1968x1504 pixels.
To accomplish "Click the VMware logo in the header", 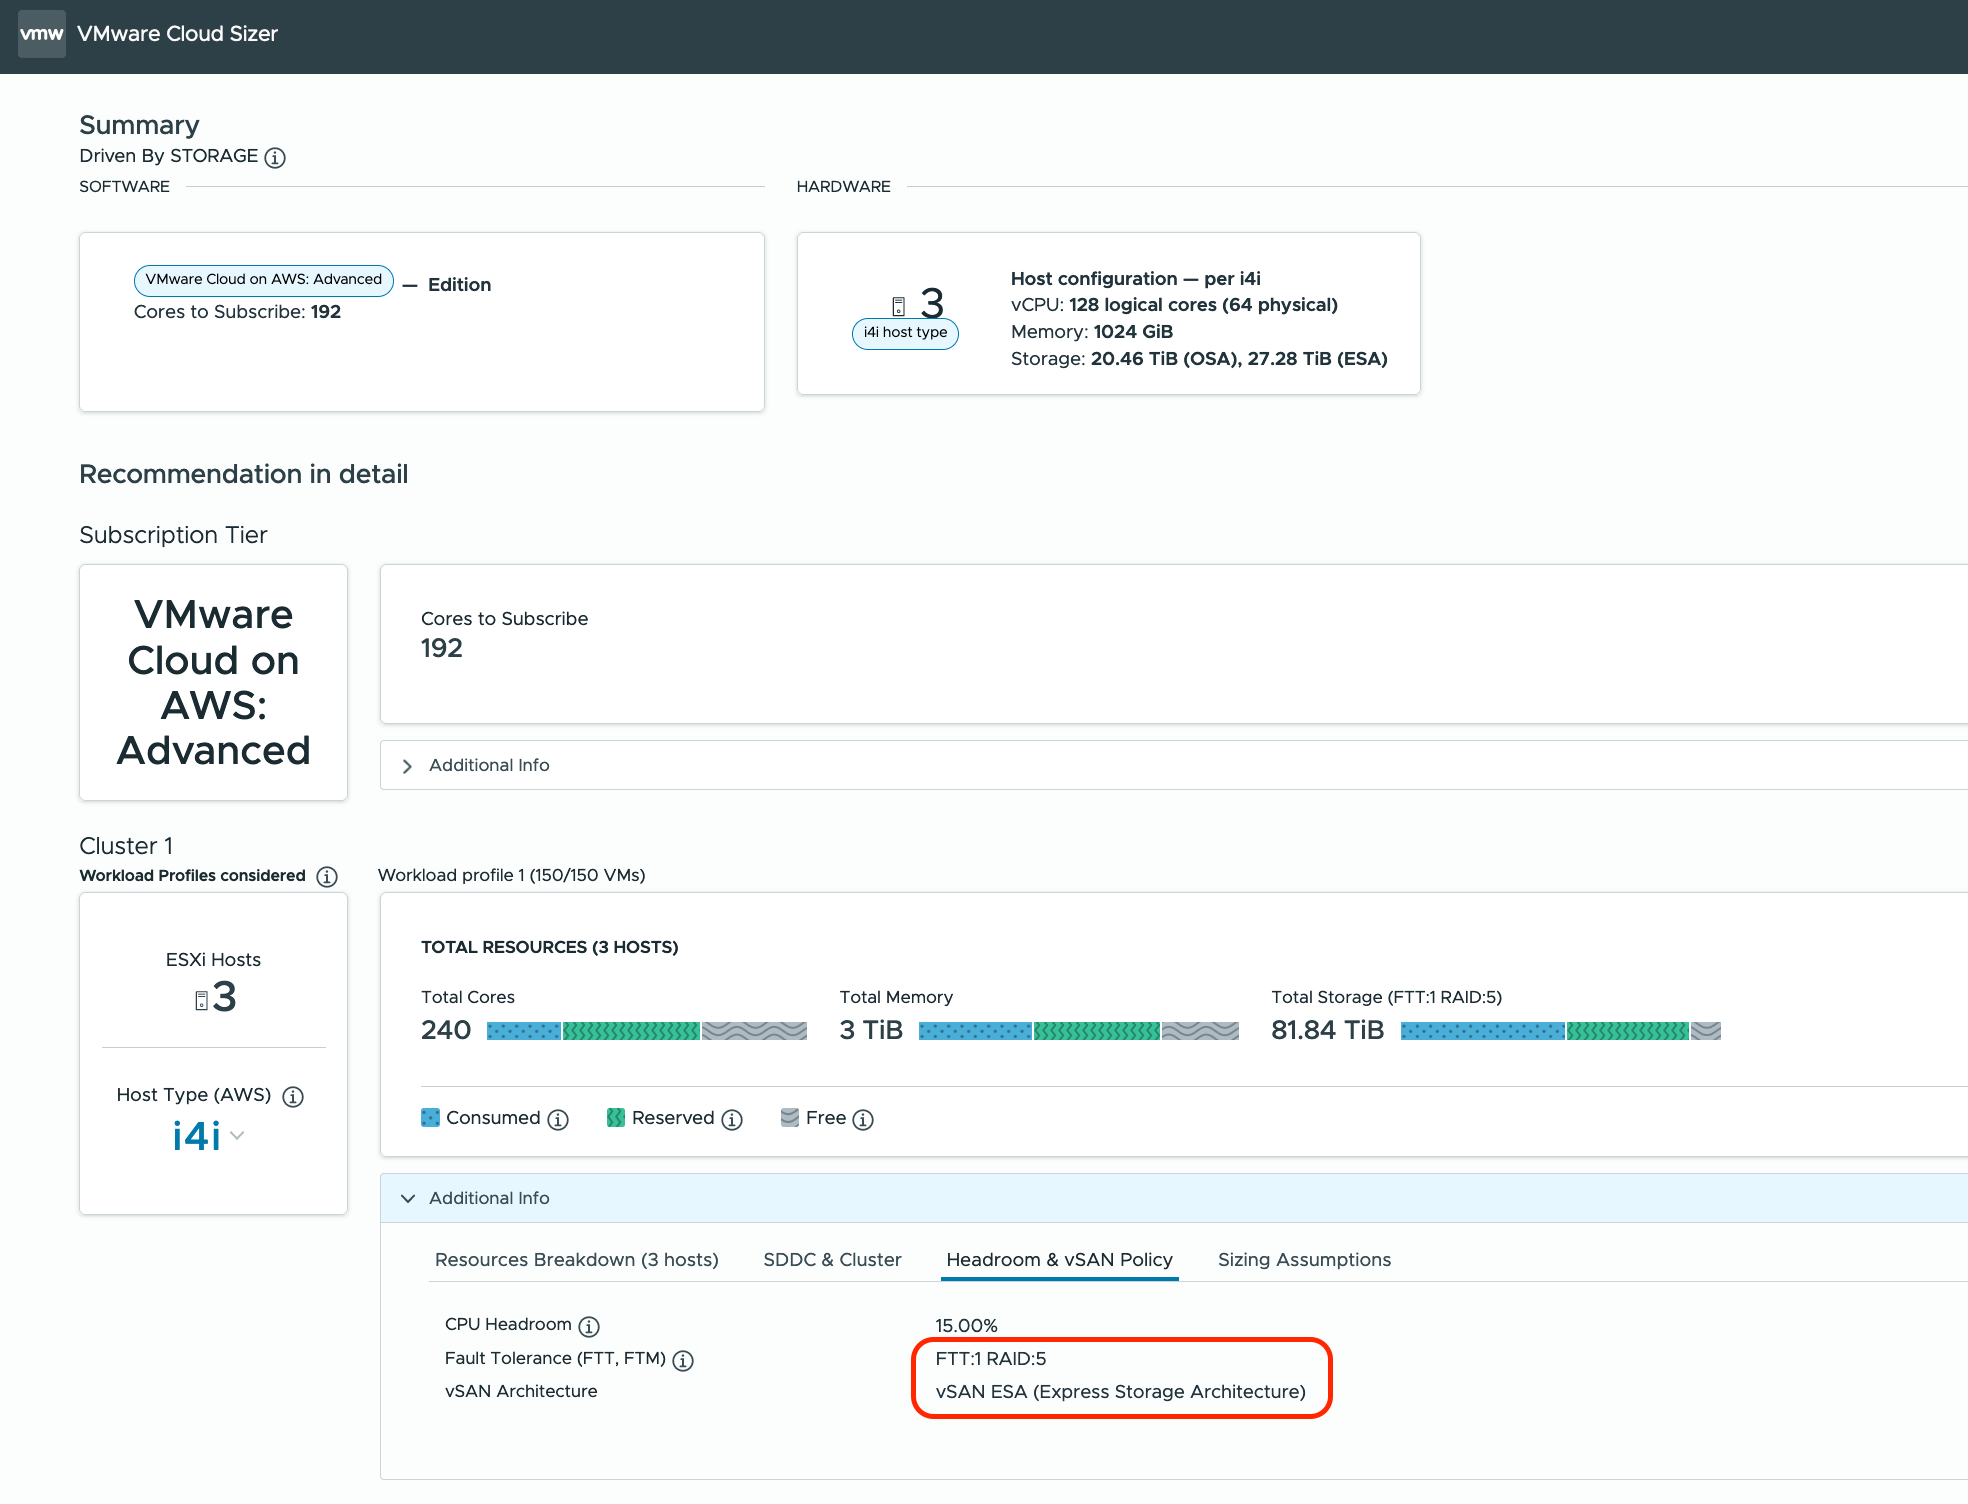I will 41,33.
